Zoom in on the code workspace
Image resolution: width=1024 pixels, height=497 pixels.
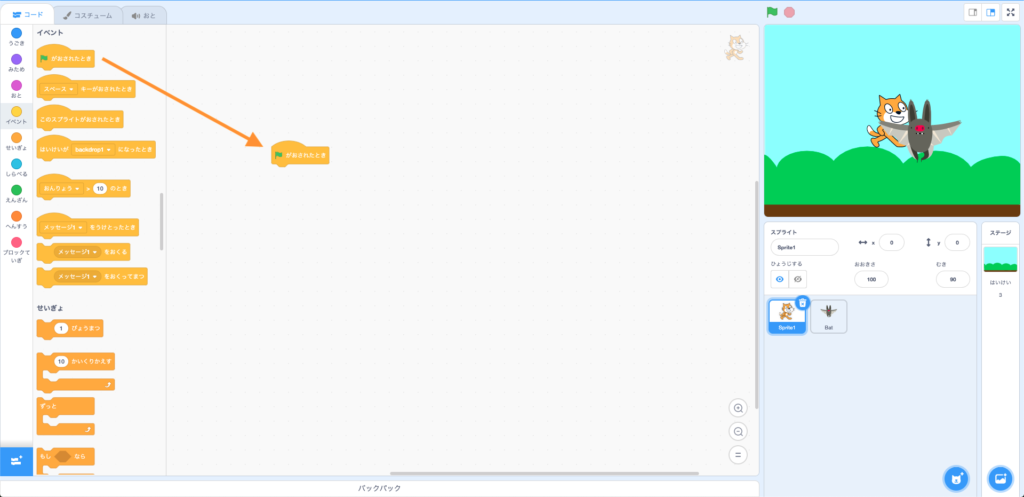click(x=739, y=408)
